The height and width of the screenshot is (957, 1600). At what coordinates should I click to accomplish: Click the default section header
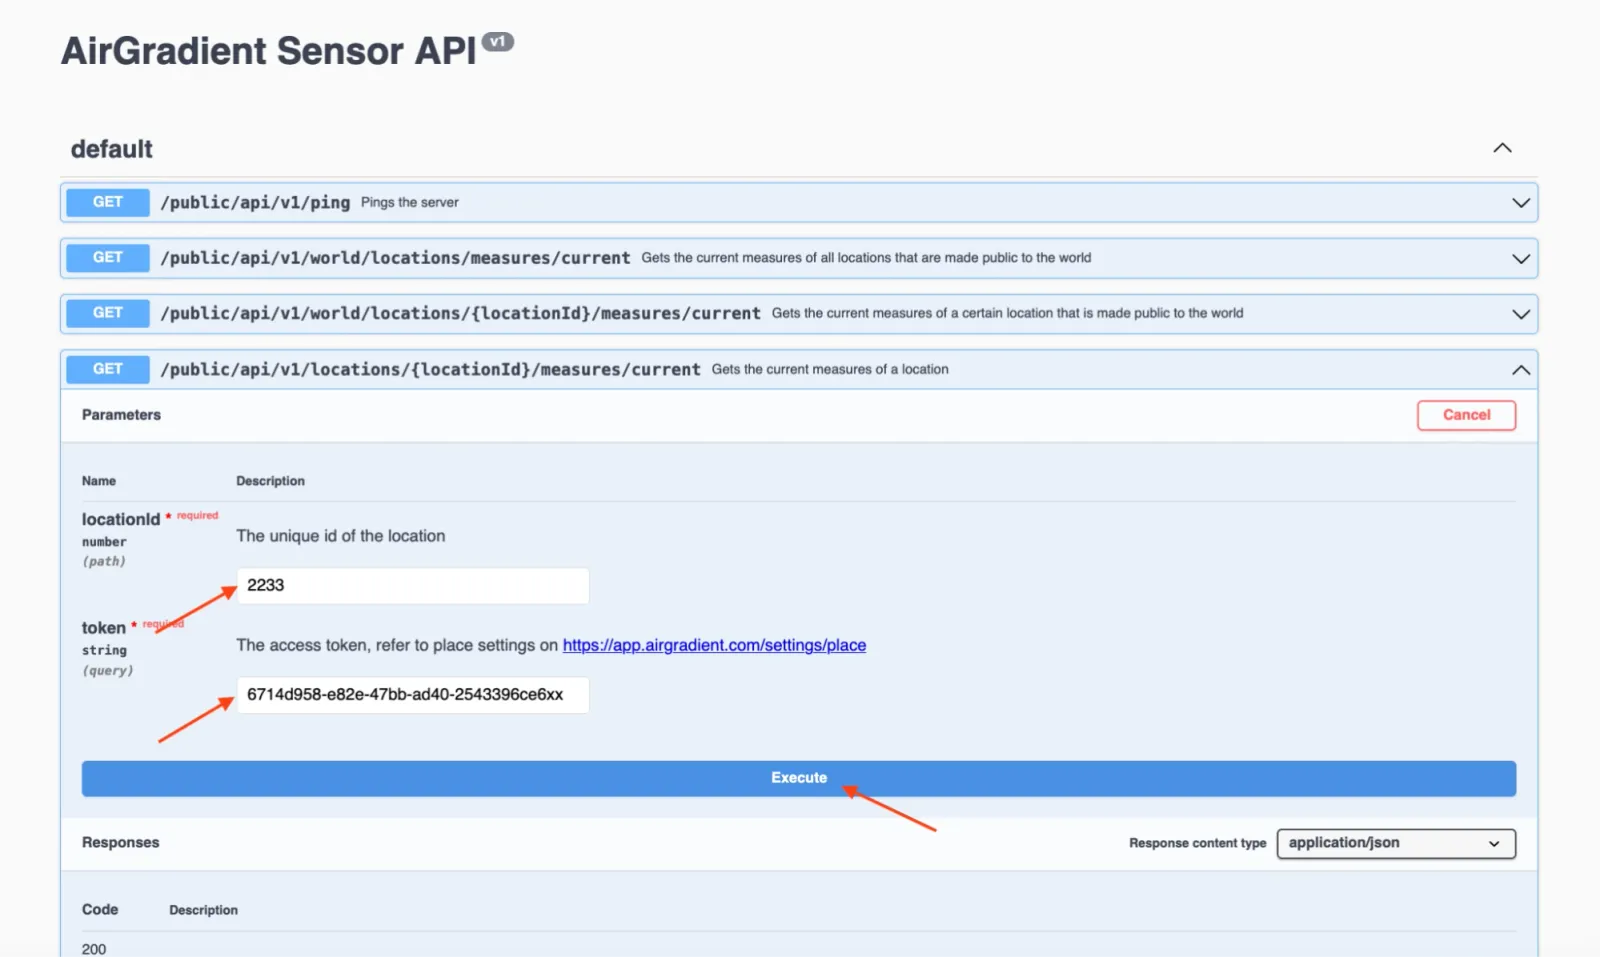pos(111,148)
